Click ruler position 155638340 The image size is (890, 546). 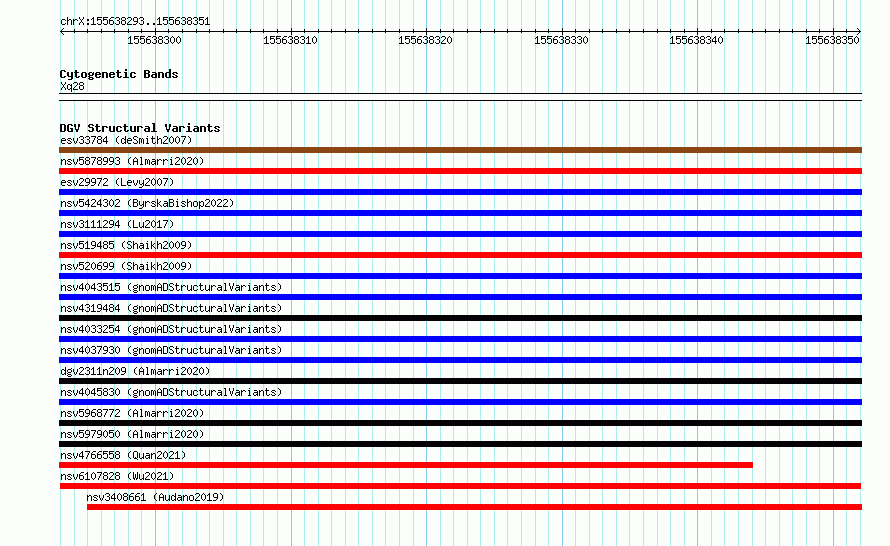point(696,40)
